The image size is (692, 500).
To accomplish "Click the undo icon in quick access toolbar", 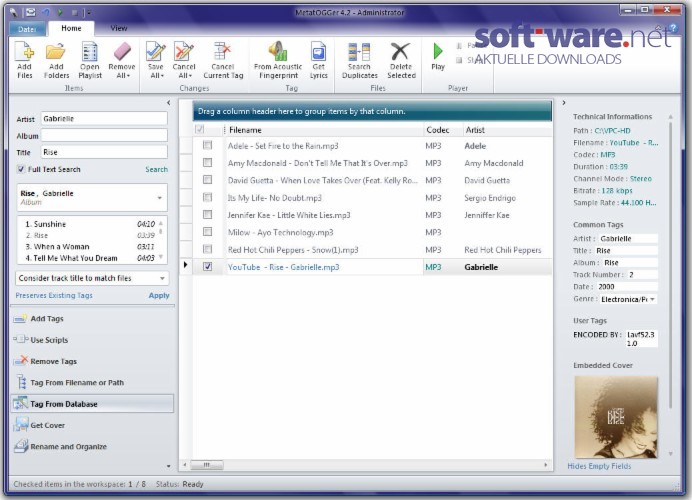I will coord(45,12).
